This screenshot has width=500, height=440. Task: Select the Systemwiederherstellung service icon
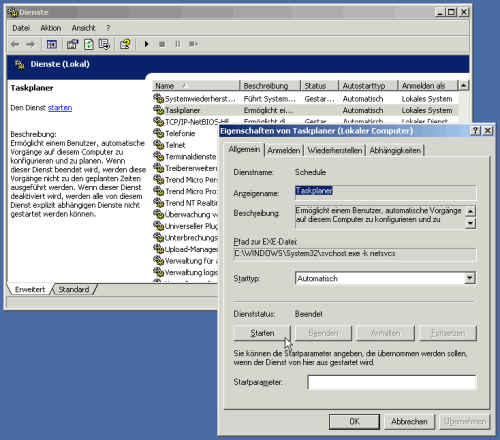pos(158,98)
